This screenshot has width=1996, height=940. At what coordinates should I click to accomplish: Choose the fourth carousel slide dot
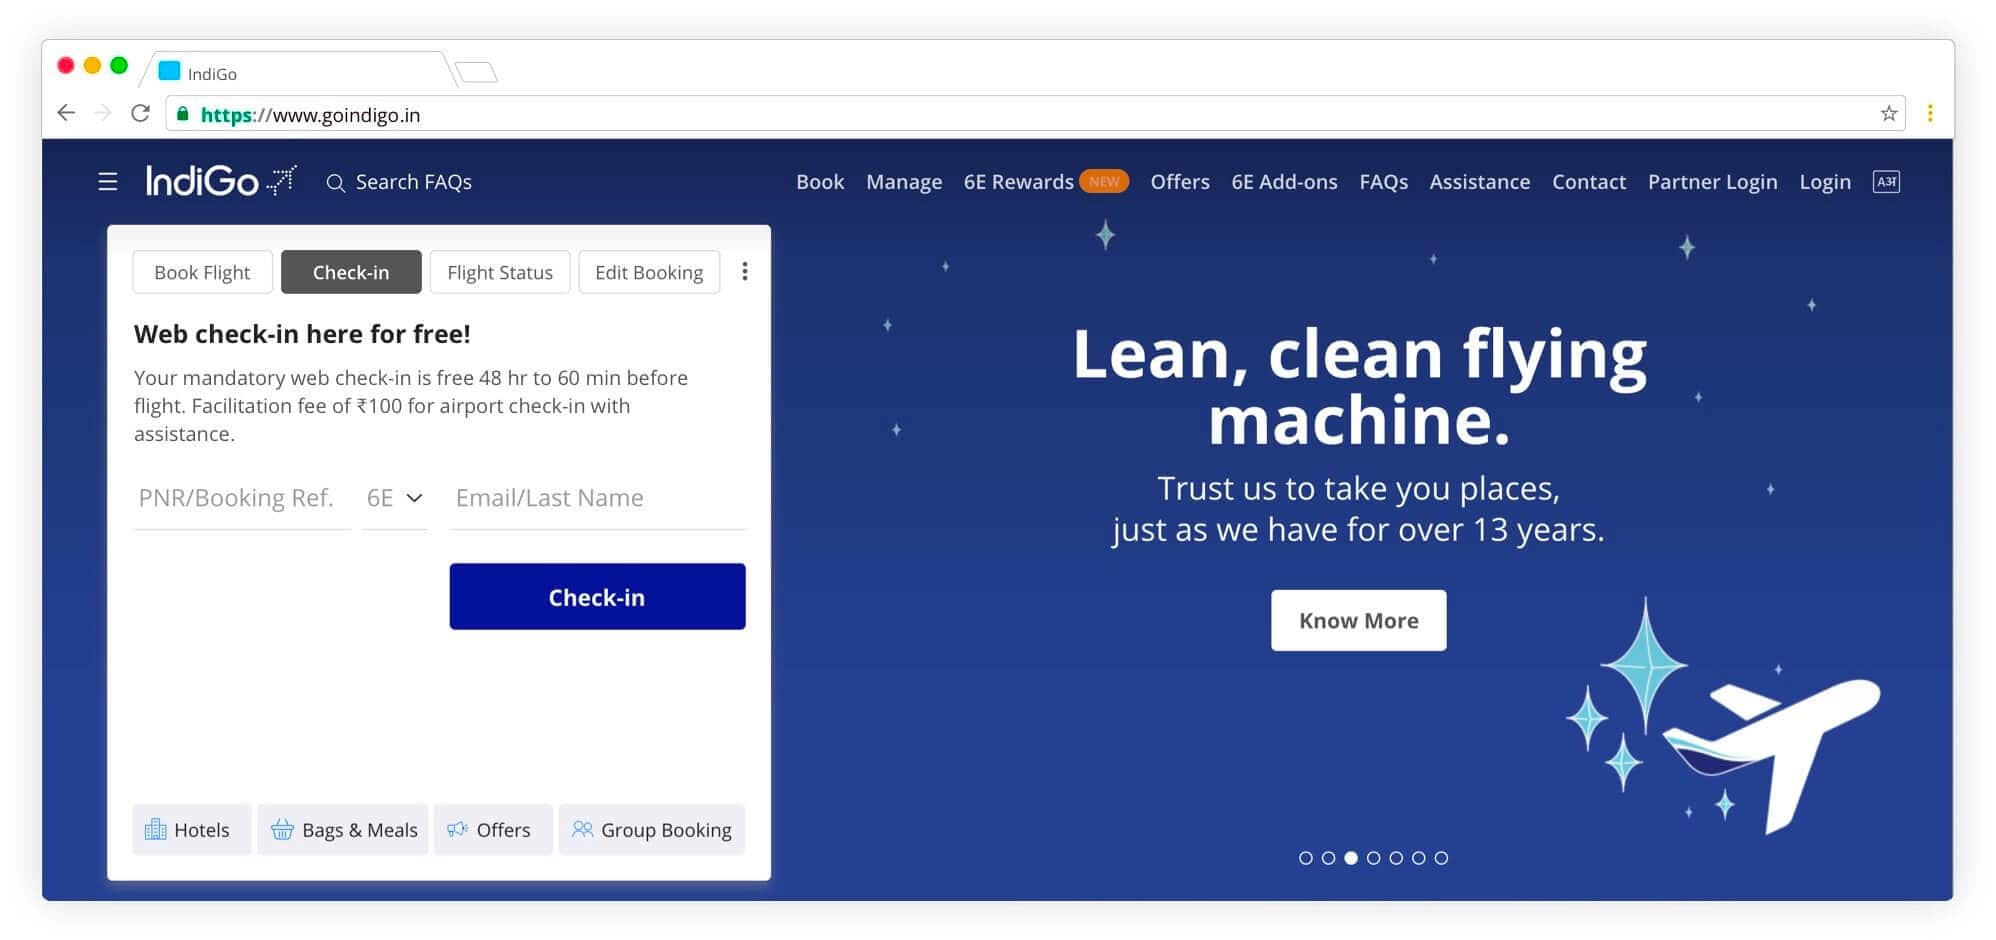[x=1373, y=858]
